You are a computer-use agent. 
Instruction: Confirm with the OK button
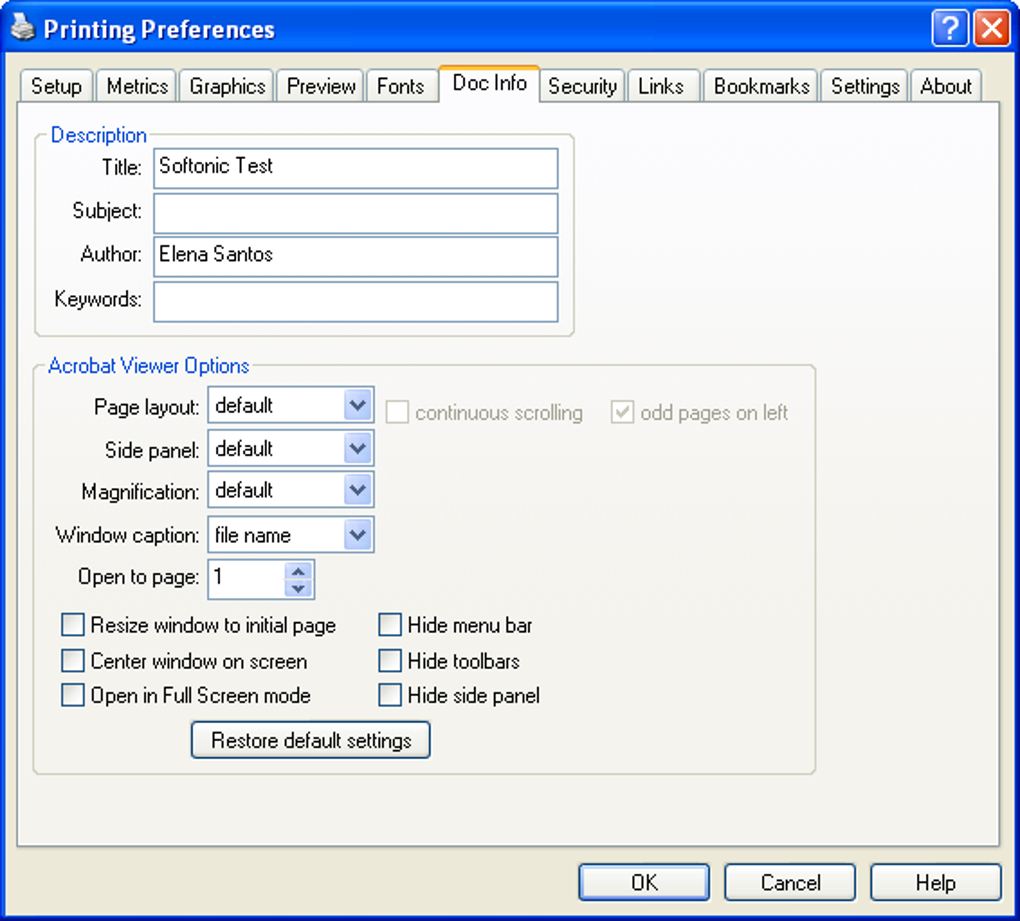[643, 883]
